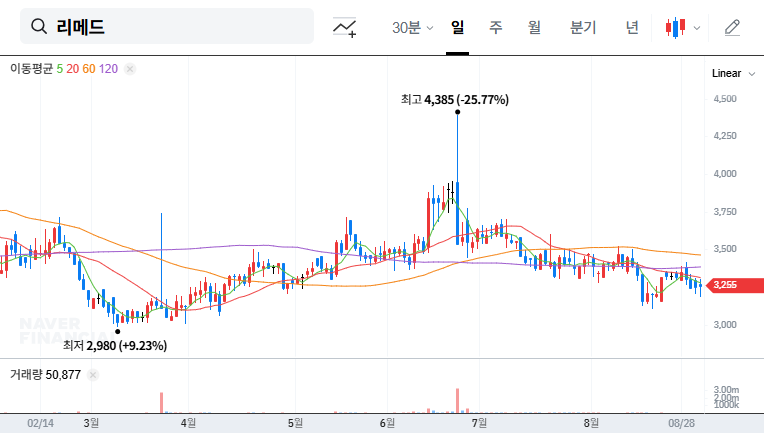Click the black dot at the 2,980 low

click(x=117, y=332)
